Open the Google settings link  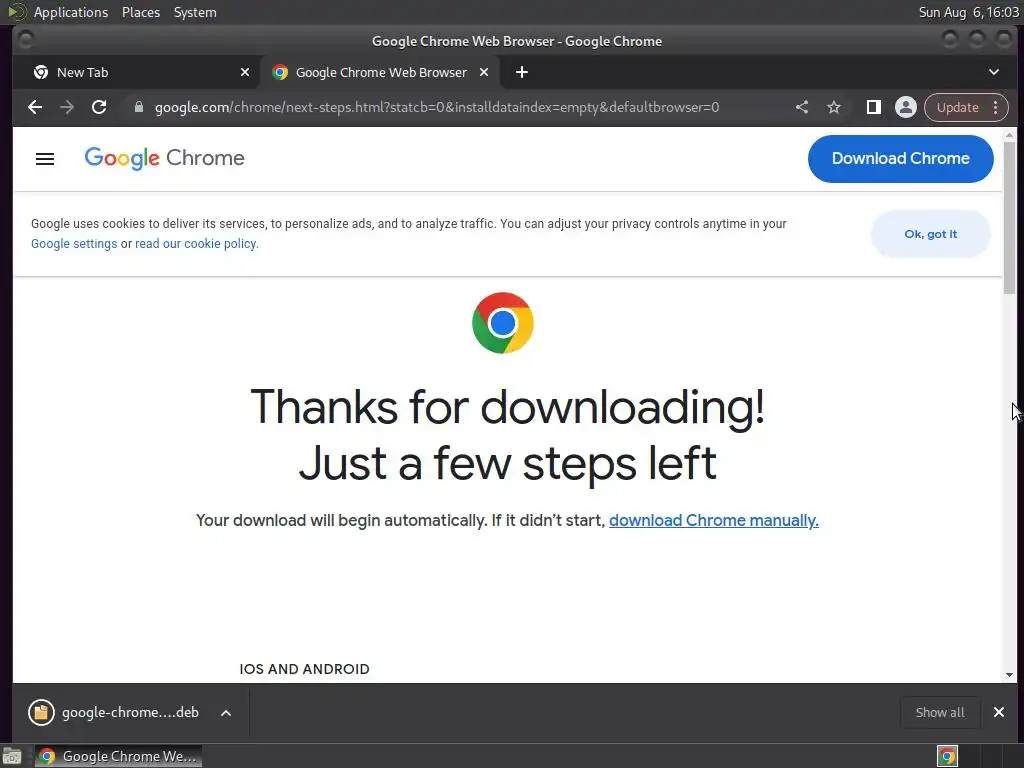click(74, 244)
